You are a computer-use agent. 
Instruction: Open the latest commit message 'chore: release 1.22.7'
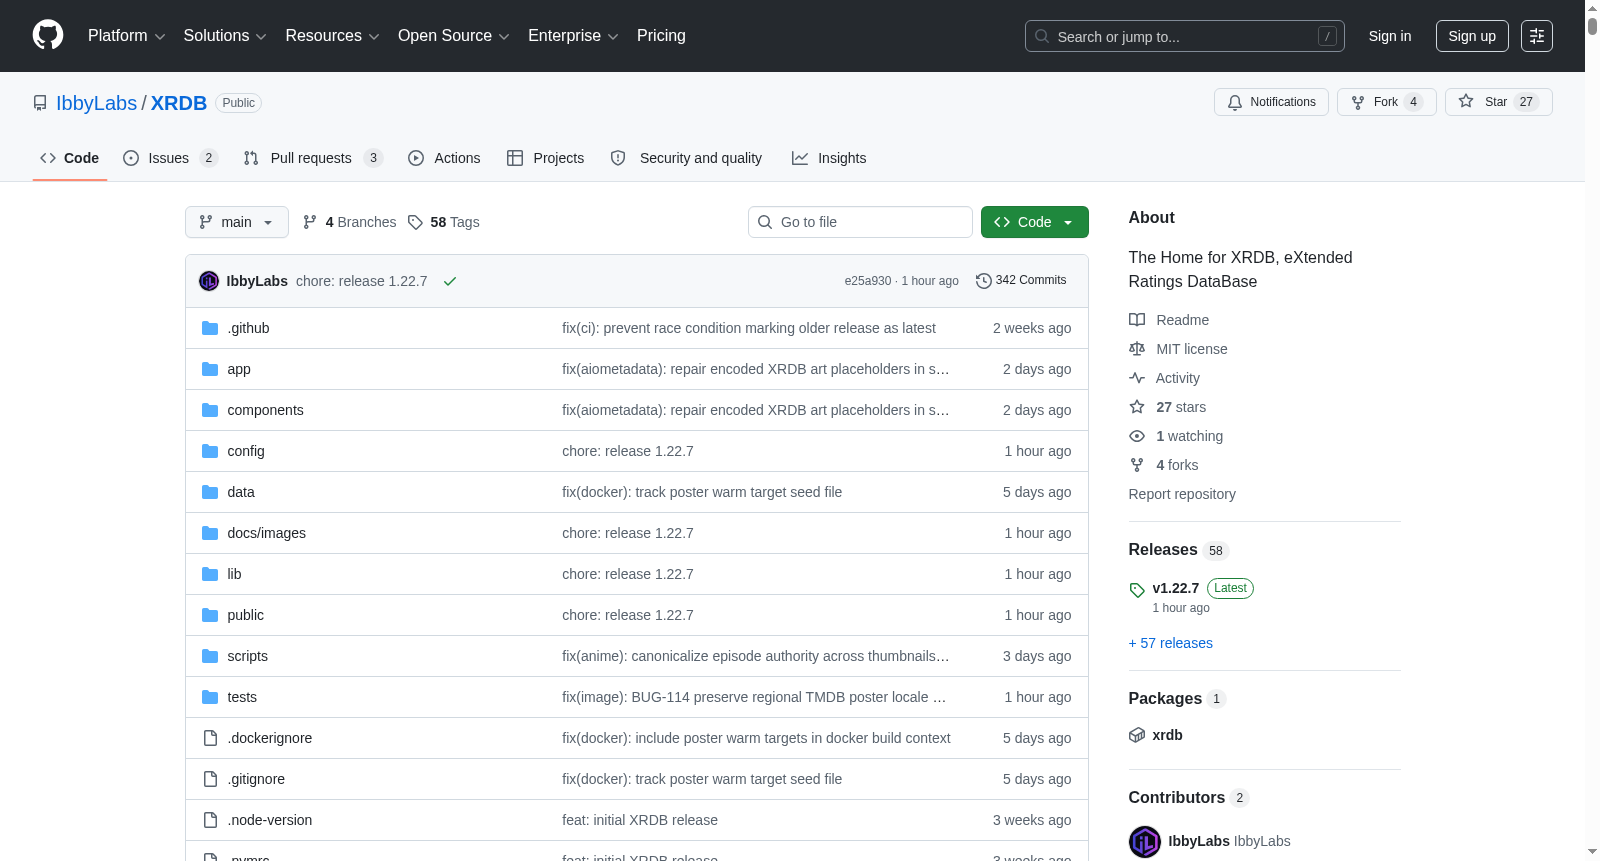(362, 281)
